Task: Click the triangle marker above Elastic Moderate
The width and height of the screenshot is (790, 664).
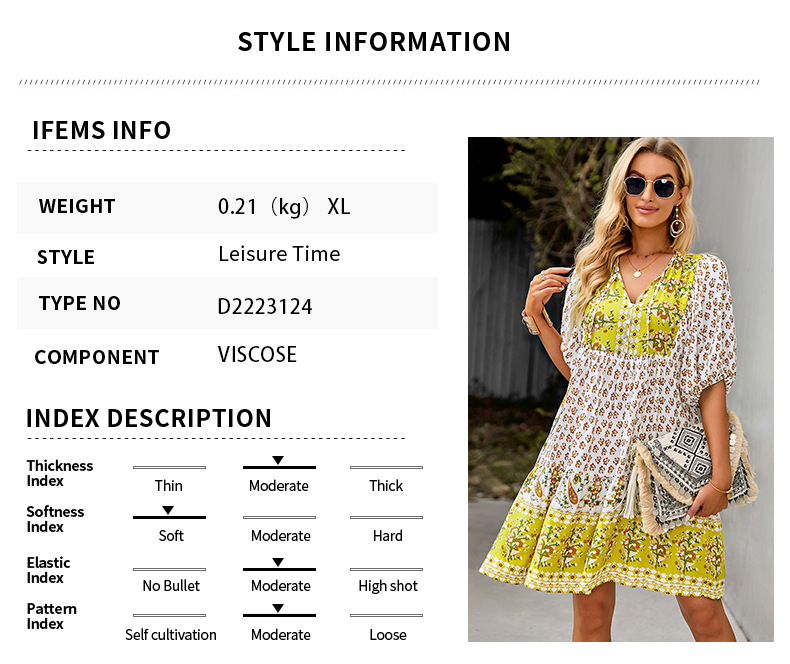Action: 278,562
